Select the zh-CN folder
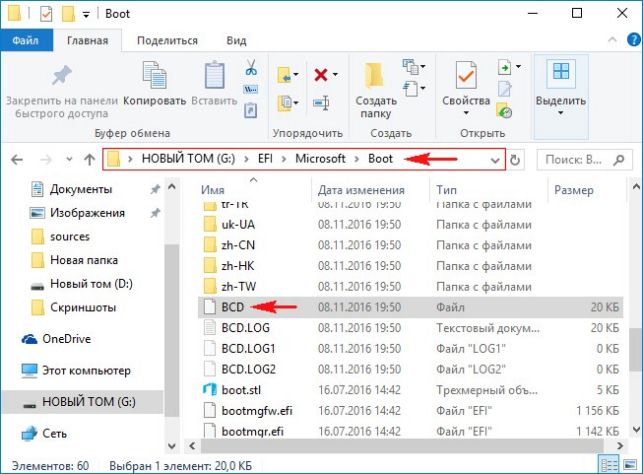643x474 pixels. pyautogui.click(x=410, y=245)
